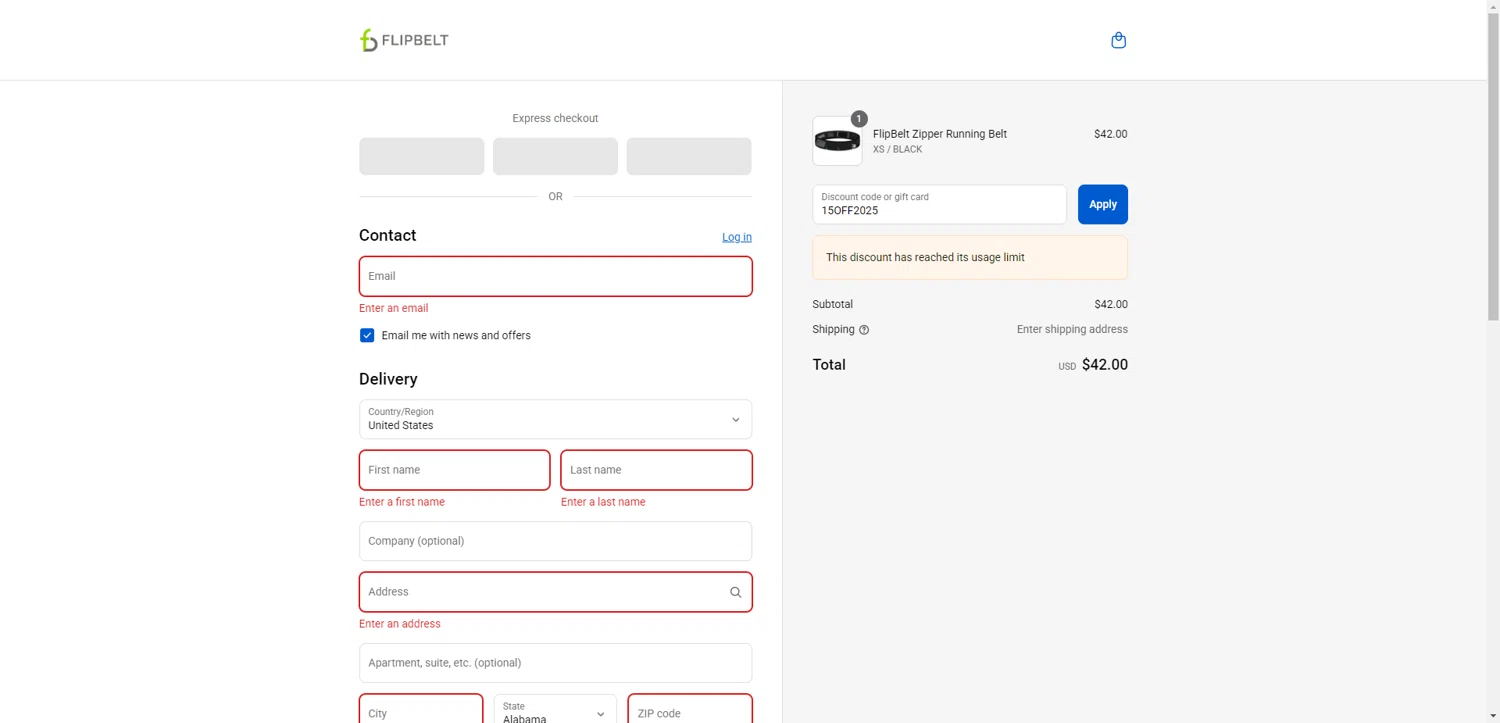Focus the Email input field
Screen dimensions: 1500x723
click(x=555, y=276)
